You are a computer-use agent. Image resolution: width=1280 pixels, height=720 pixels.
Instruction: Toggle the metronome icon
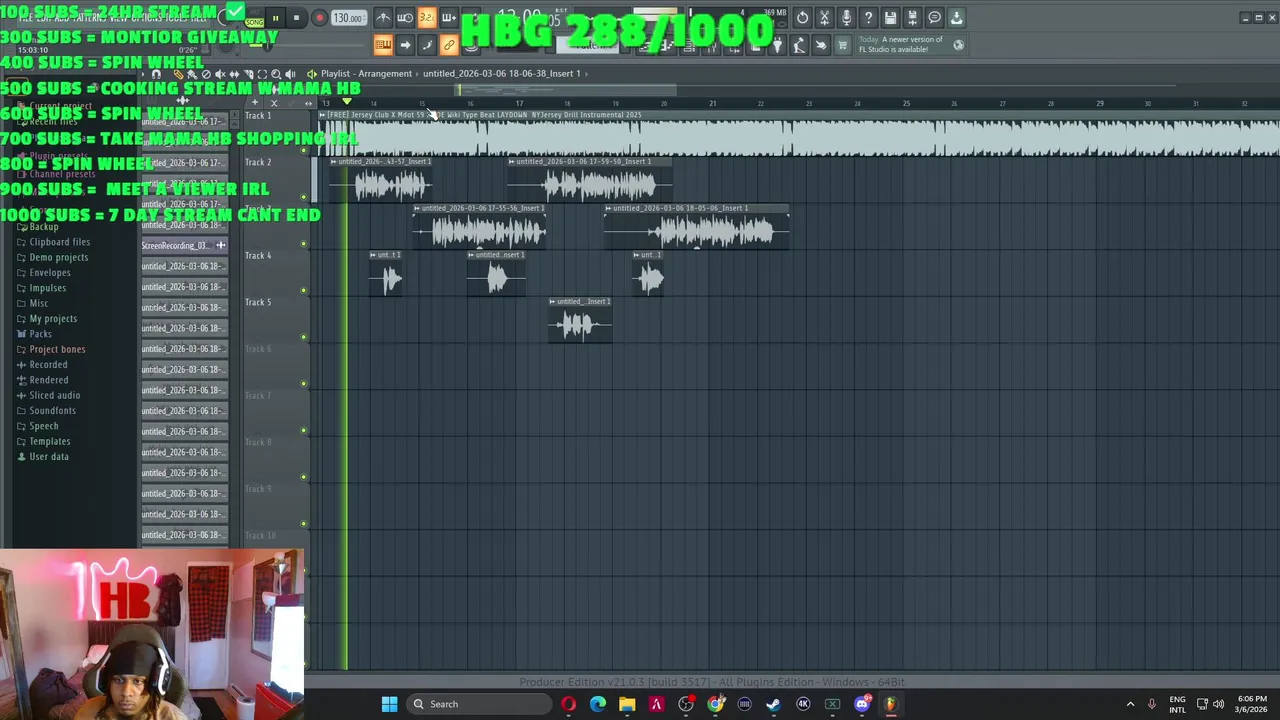pos(383,18)
